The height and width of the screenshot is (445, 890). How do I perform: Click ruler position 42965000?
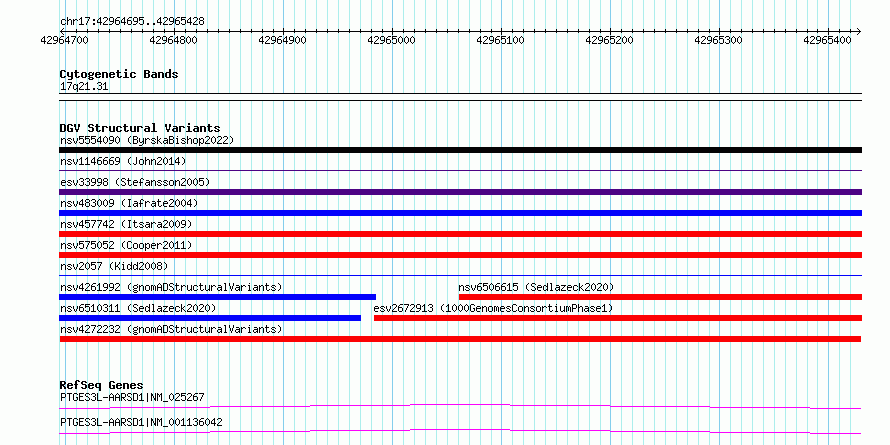pyautogui.click(x=392, y=40)
